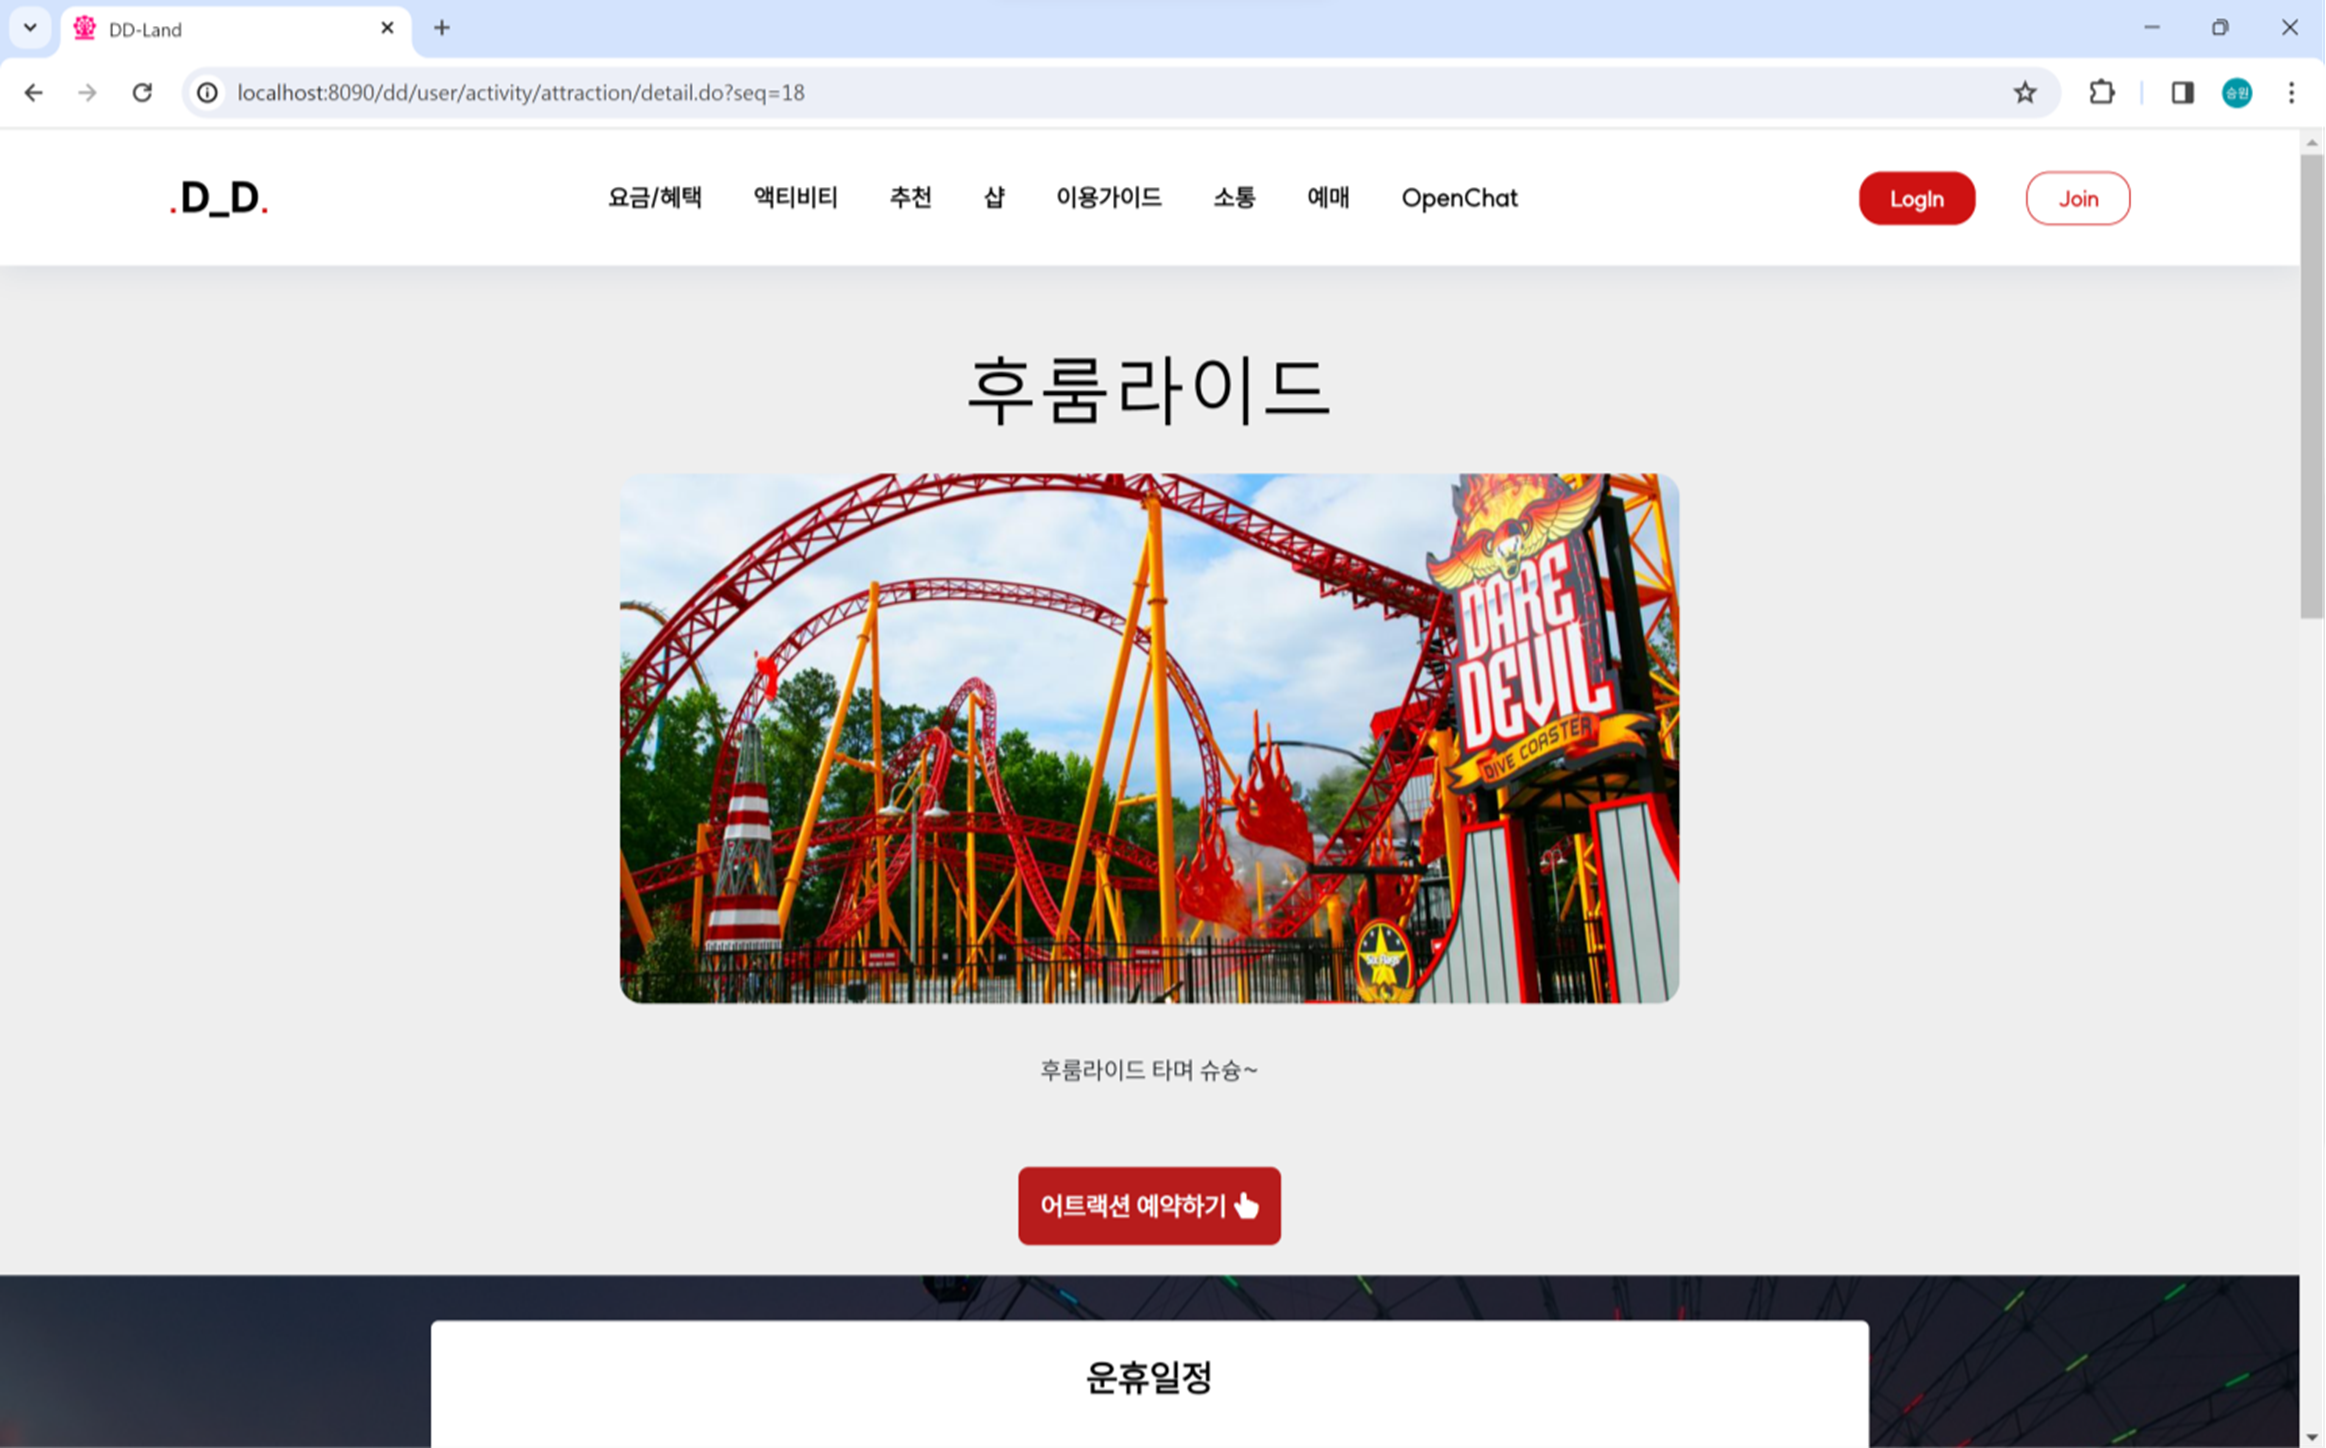
Task: Open the Chrome profile avatar
Action: coord(2237,93)
